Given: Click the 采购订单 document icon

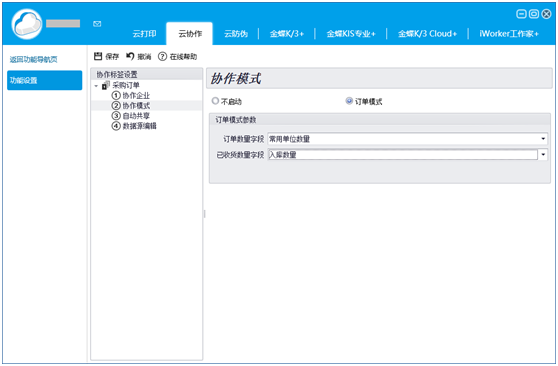Looking at the screenshot, I should (x=106, y=85).
